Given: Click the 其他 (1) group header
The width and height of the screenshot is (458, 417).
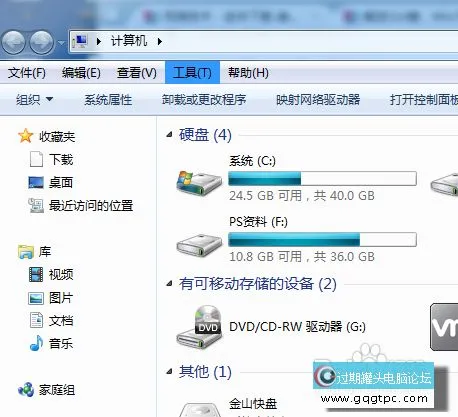Looking at the screenshot, I should tap(205, 372).
